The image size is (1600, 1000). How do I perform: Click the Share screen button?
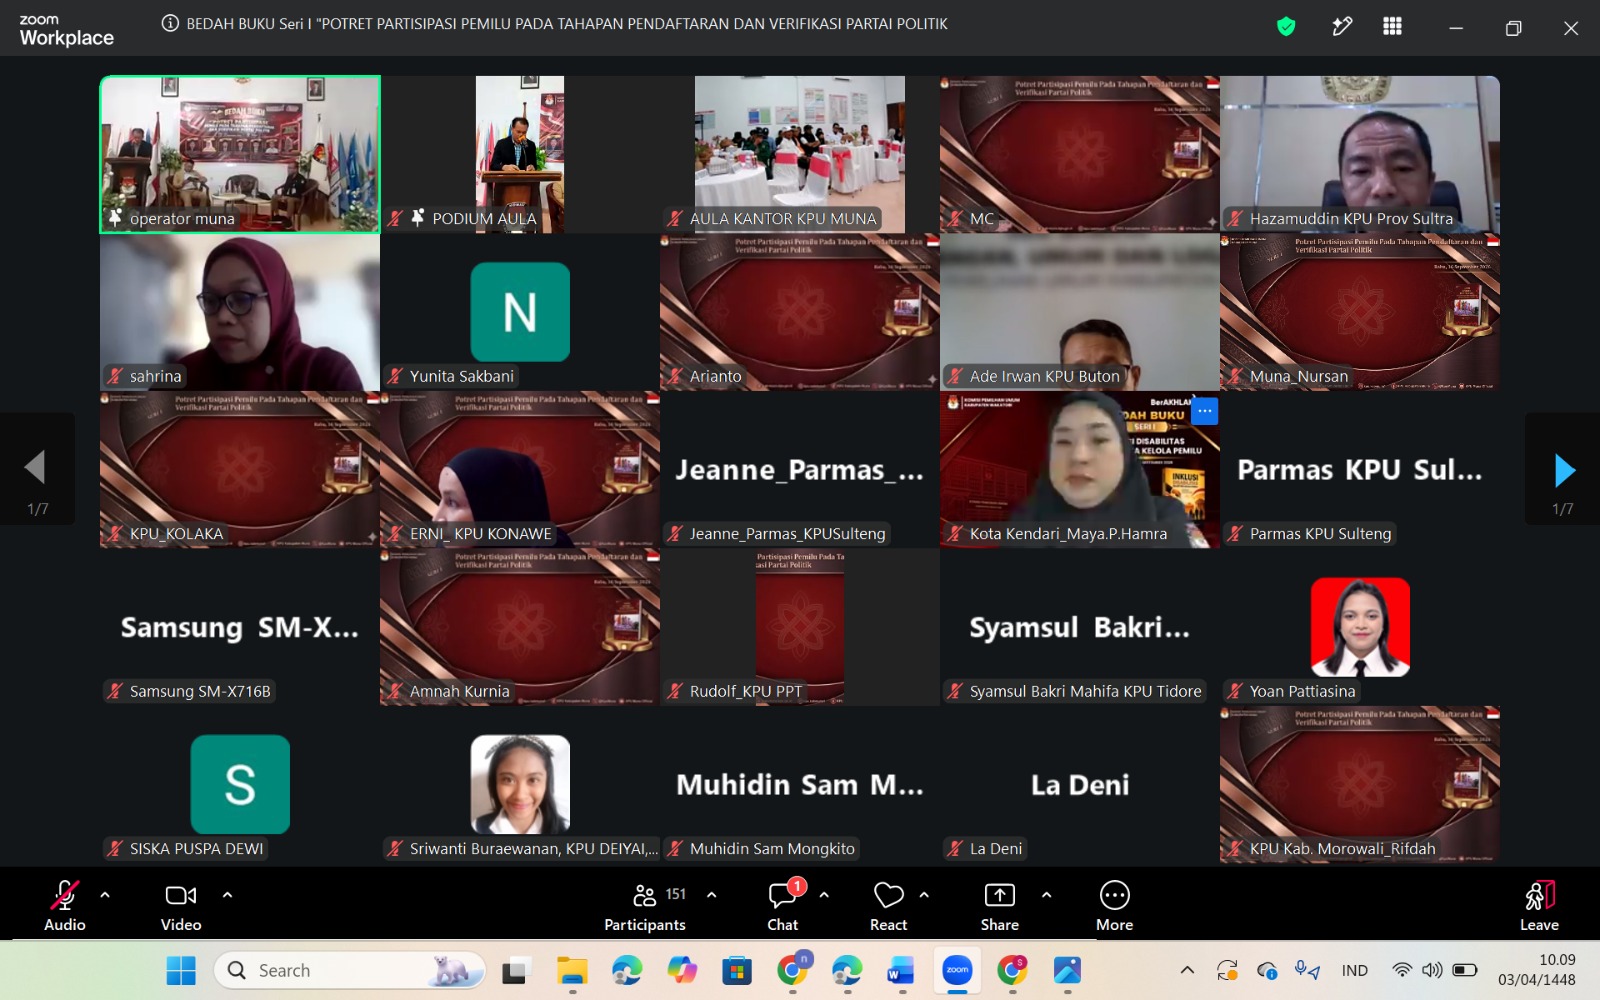tap(1000, 905)
